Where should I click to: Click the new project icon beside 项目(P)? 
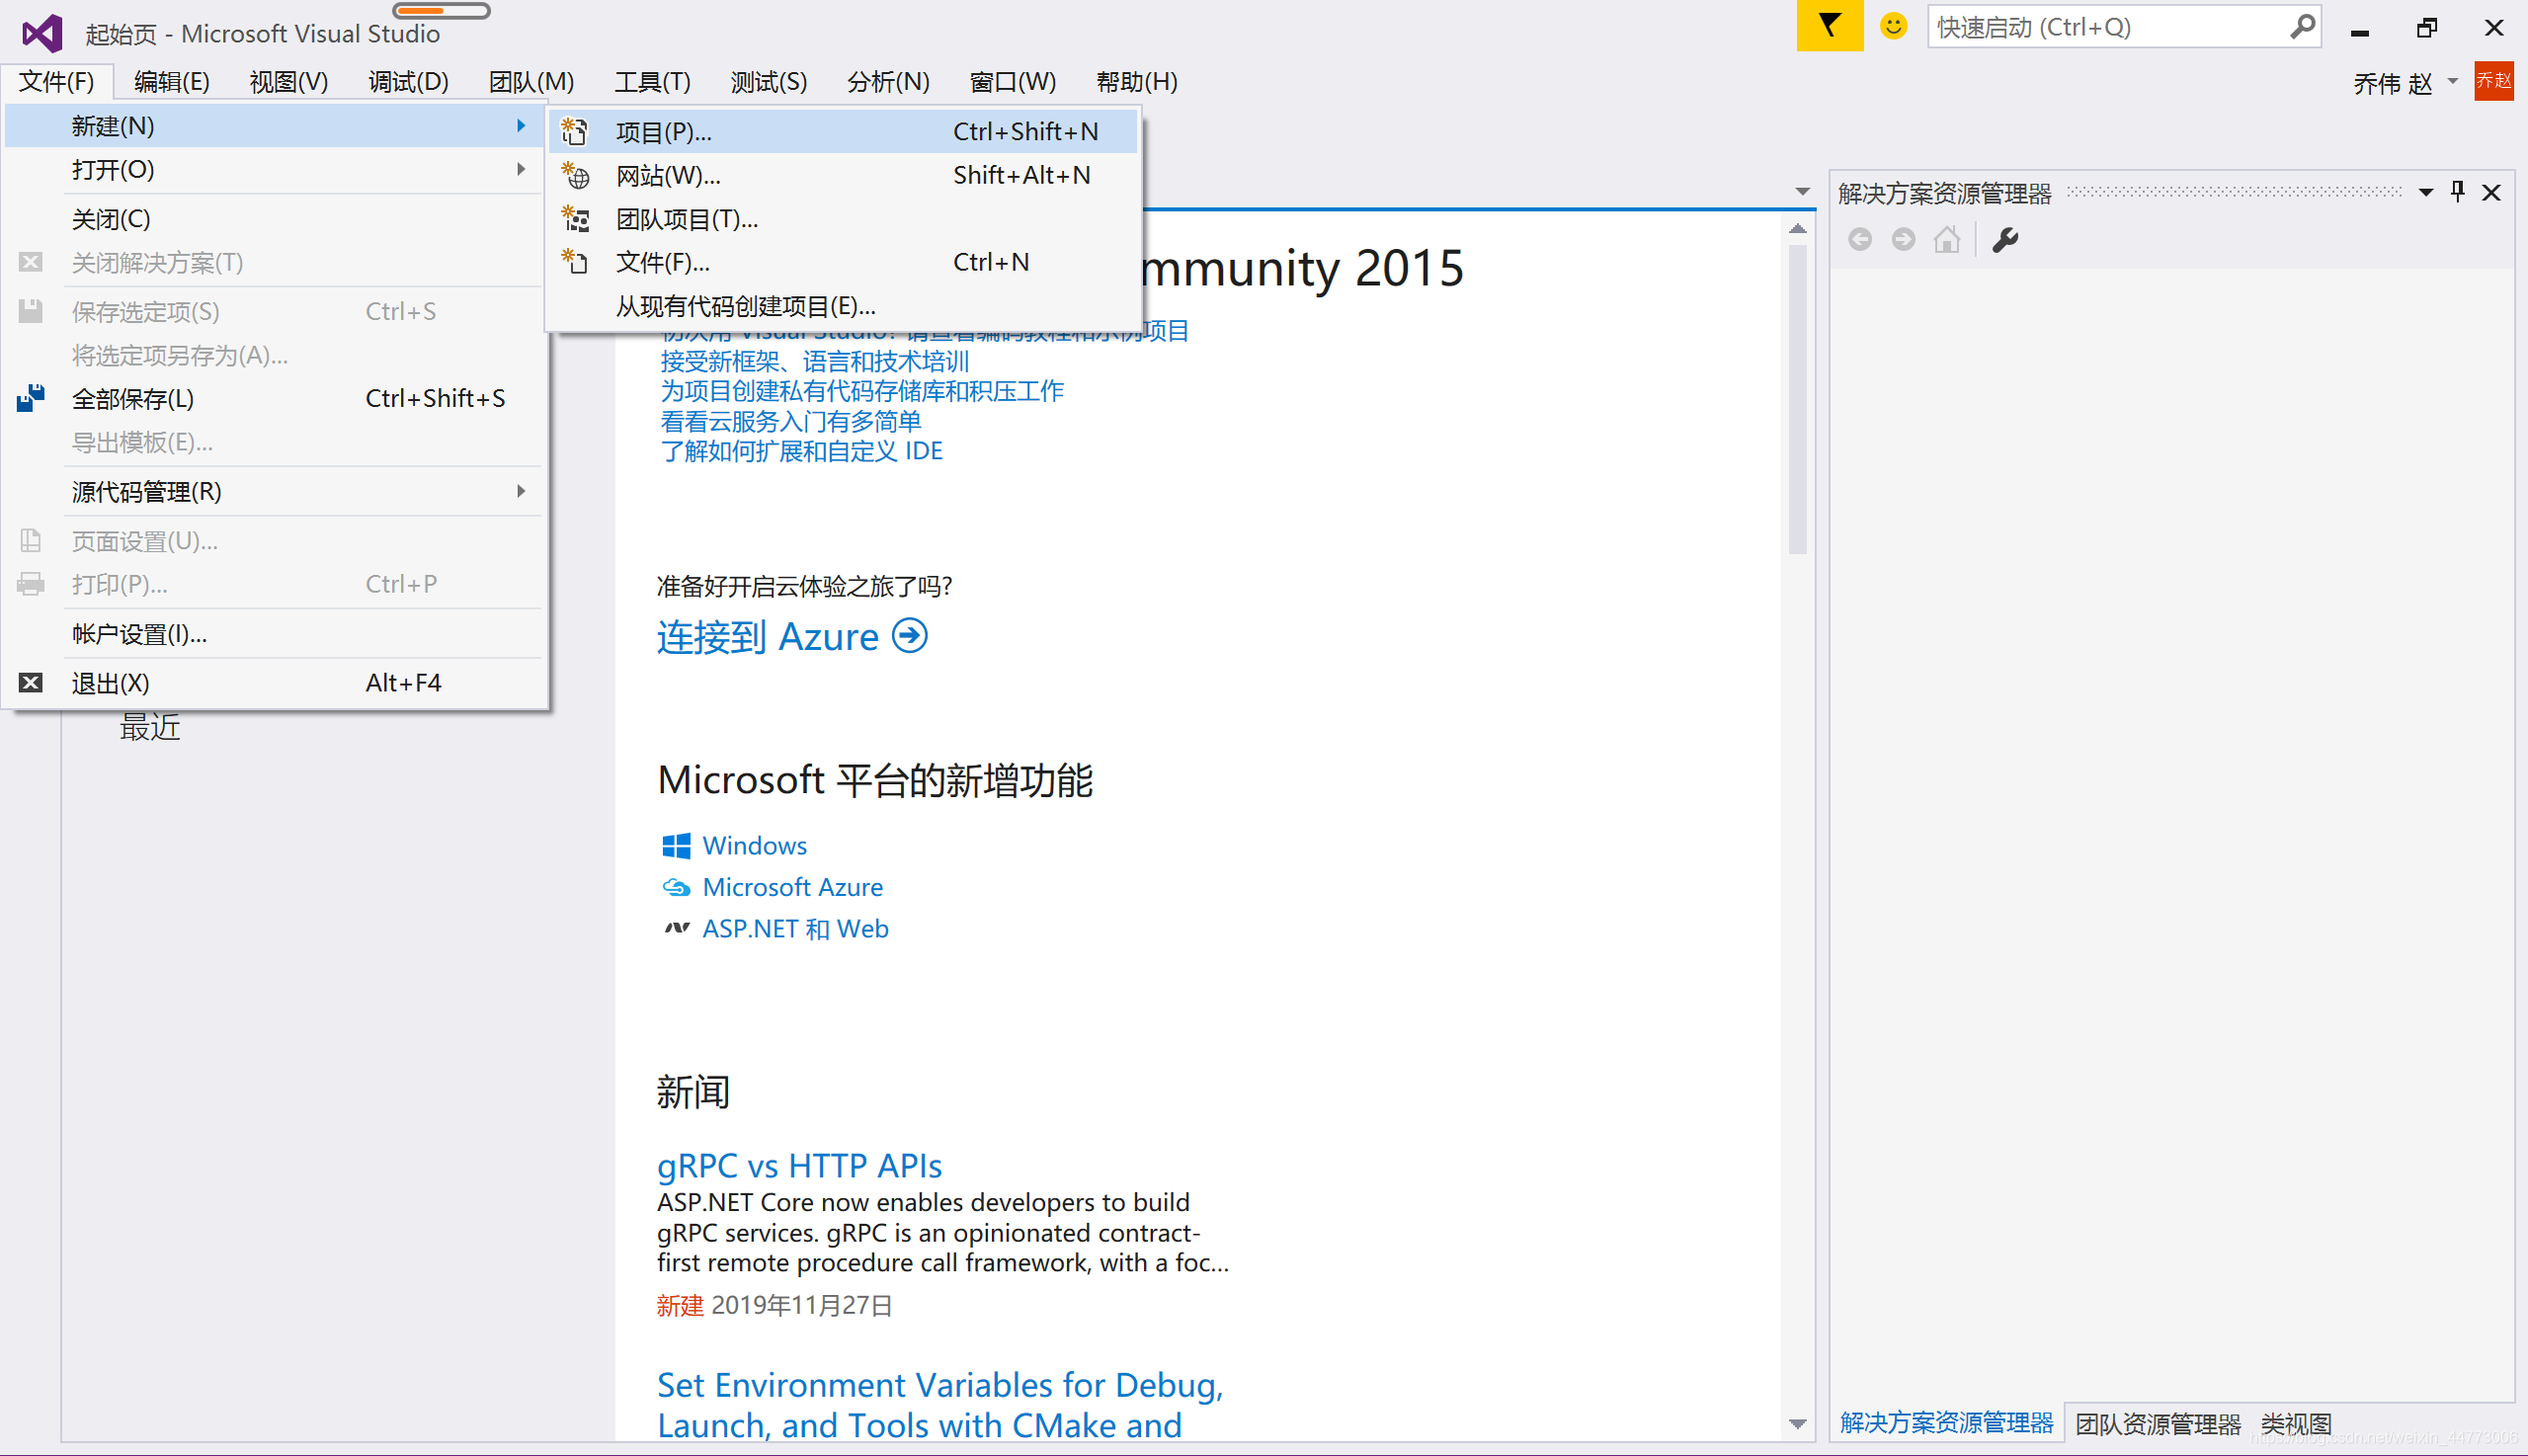point(575,131)
